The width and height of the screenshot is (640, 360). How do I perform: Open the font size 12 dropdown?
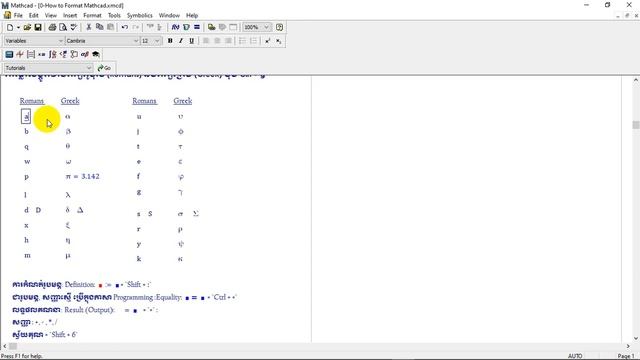coord(157,41)
